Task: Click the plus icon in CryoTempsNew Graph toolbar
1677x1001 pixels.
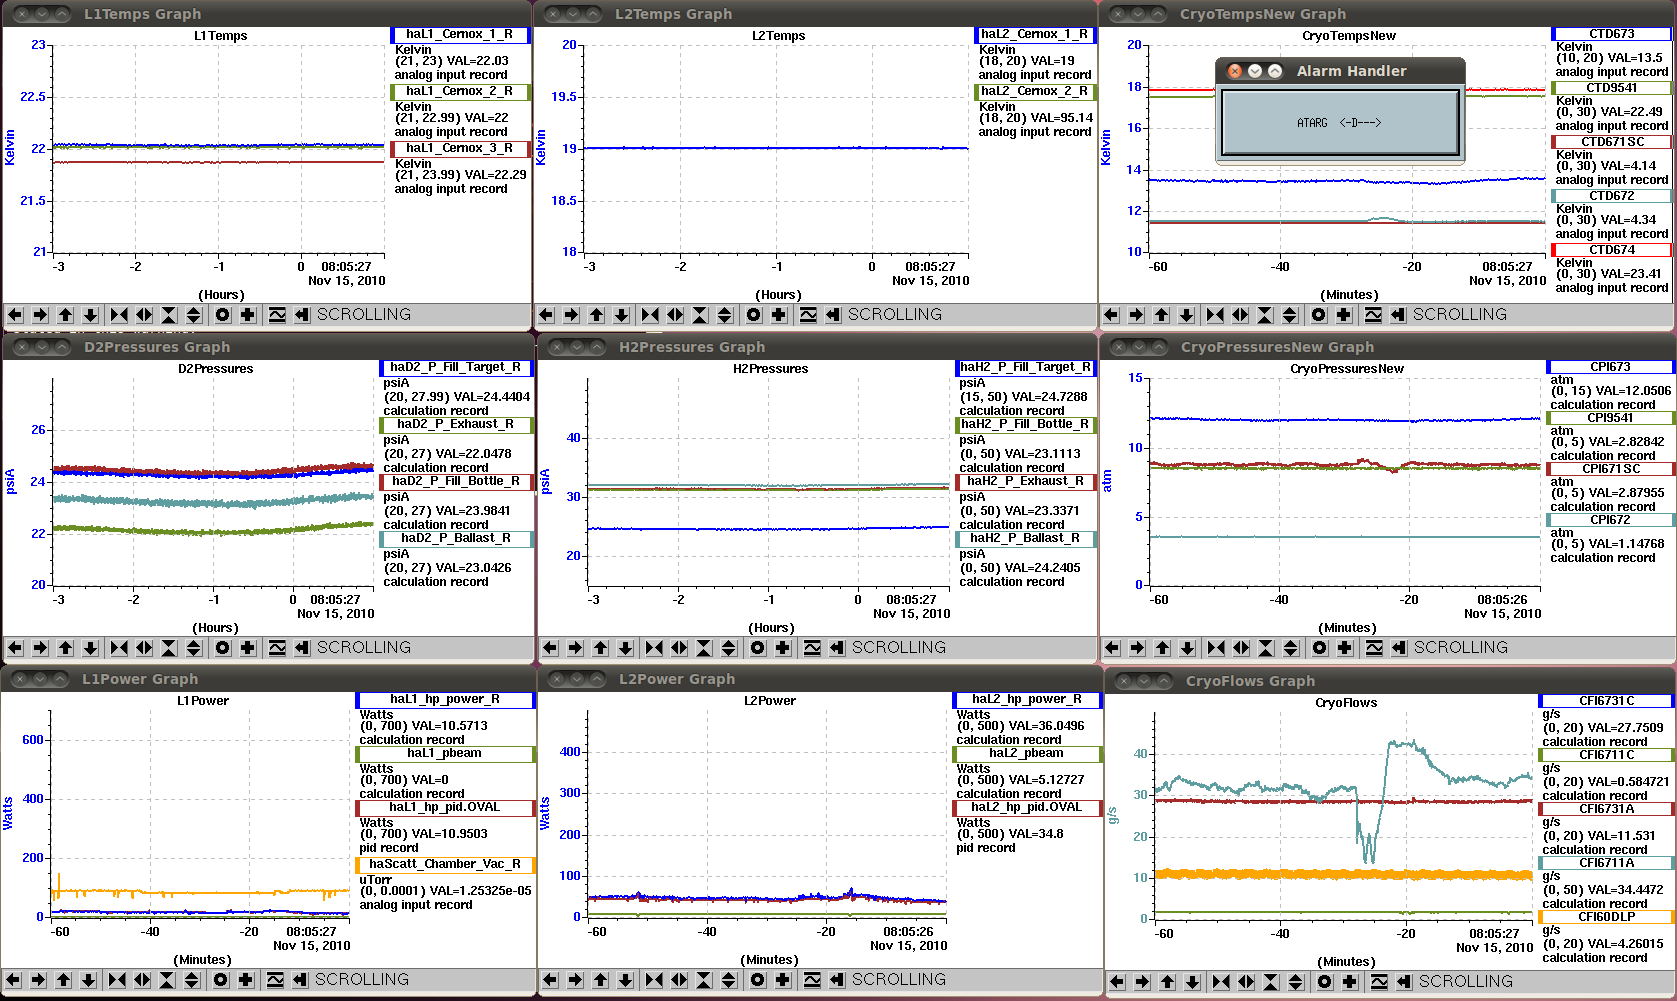Action: (1344, 315)
